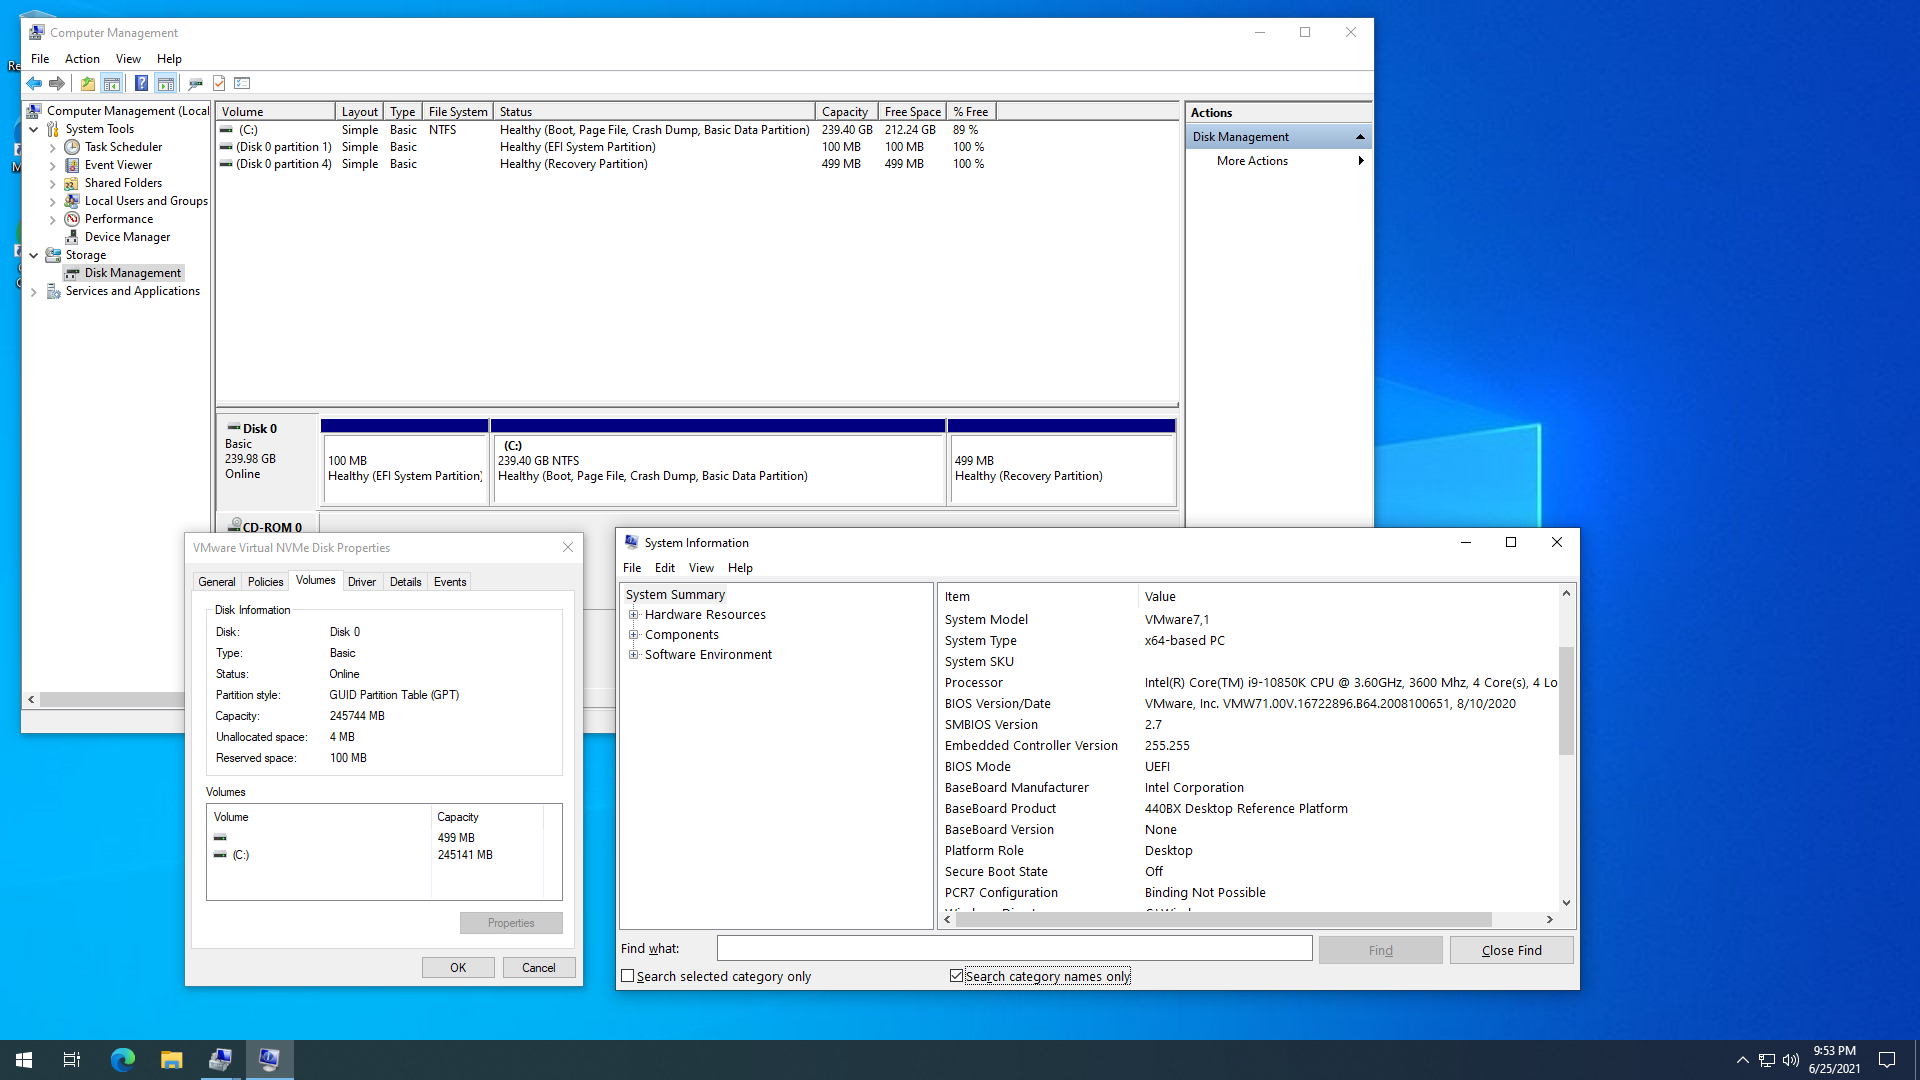This screenshot has height=1080, width=1920.
Task: Select Shared Folders icon in tree
Action: pos(72,183)
